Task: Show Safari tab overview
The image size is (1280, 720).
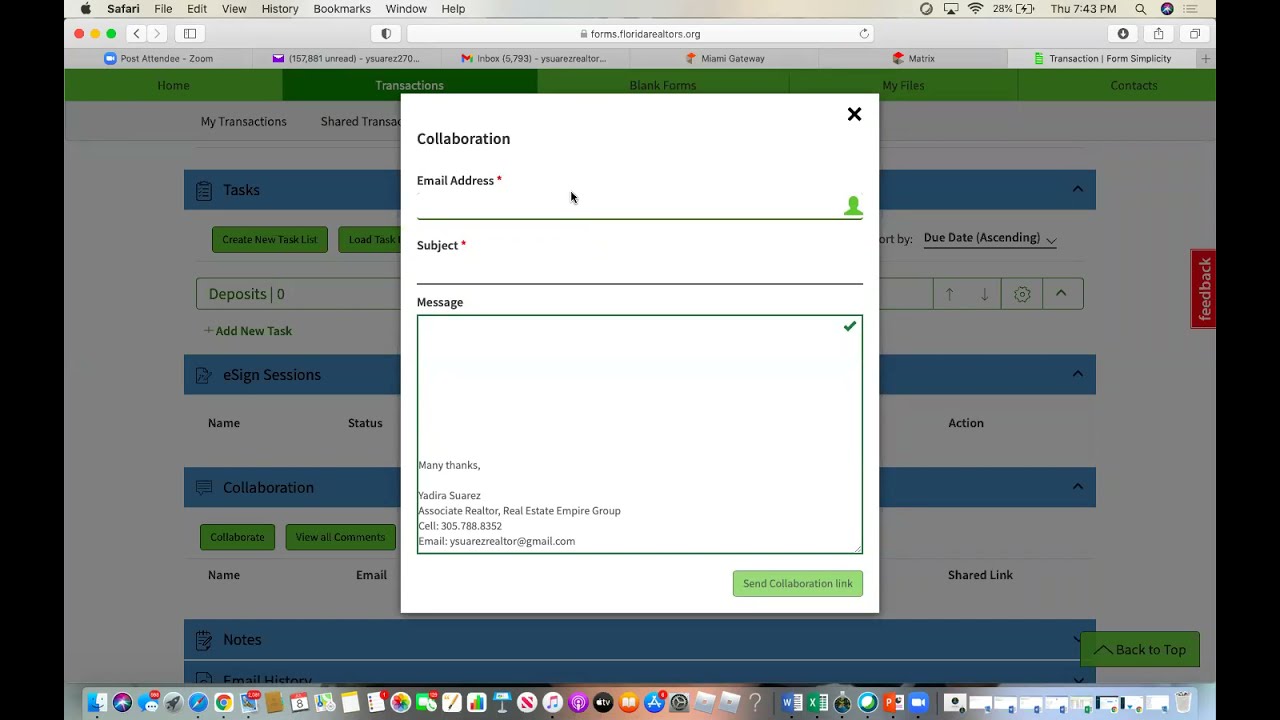Action: [1194, 34]
